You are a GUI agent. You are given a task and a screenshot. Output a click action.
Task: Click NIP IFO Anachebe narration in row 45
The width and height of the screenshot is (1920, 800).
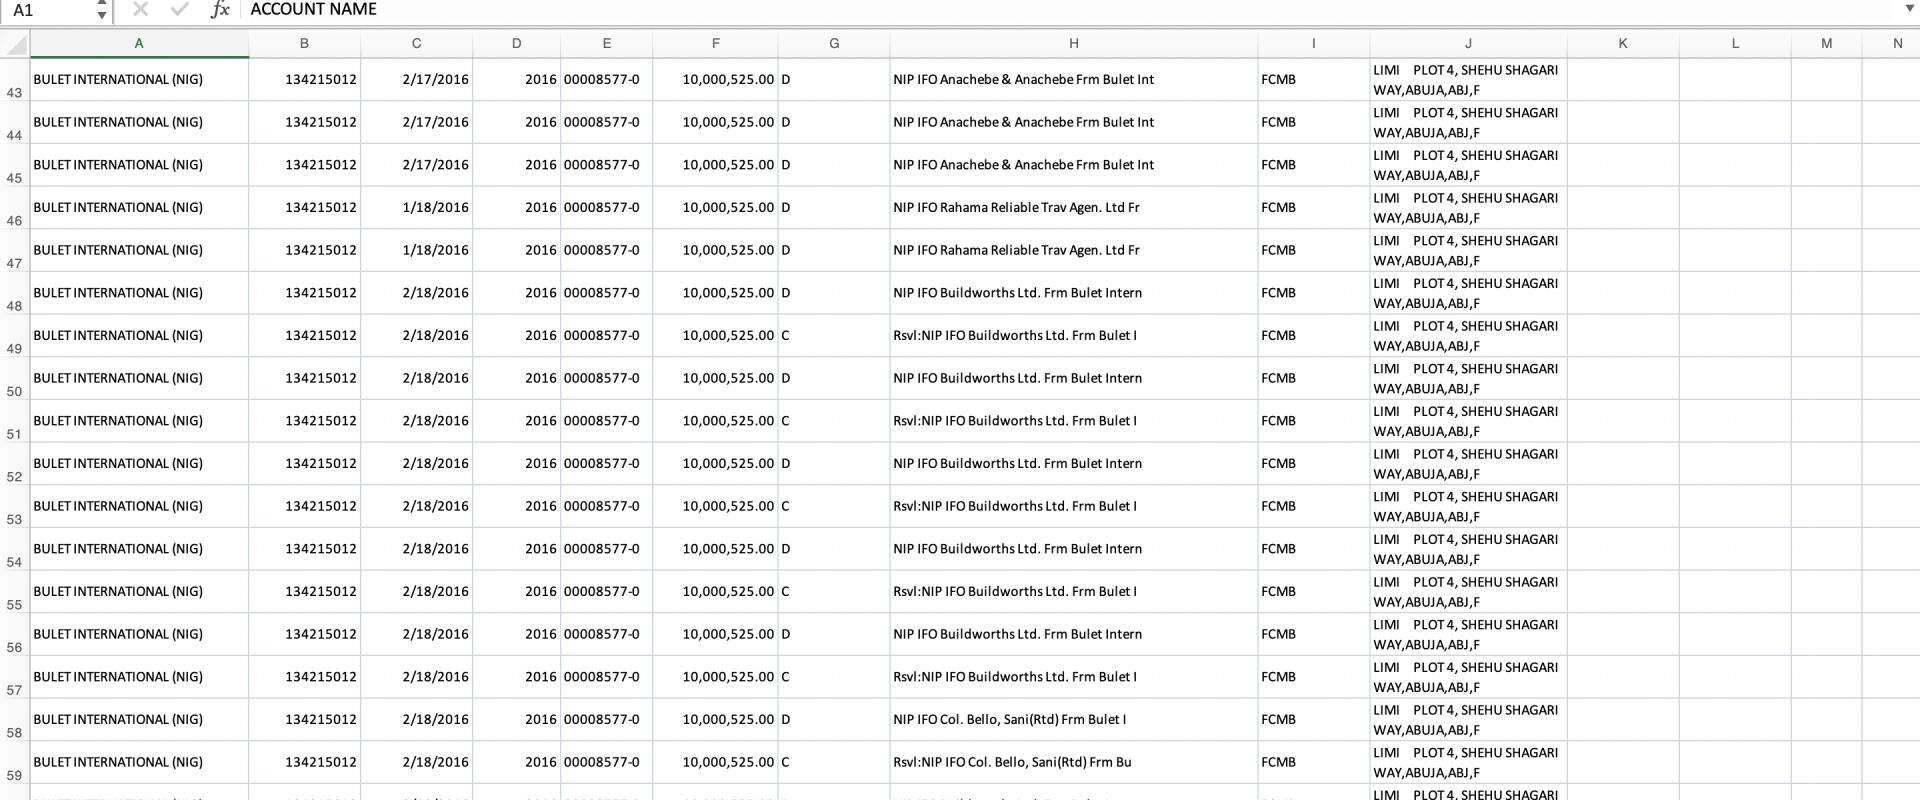tap(1023, 165)
